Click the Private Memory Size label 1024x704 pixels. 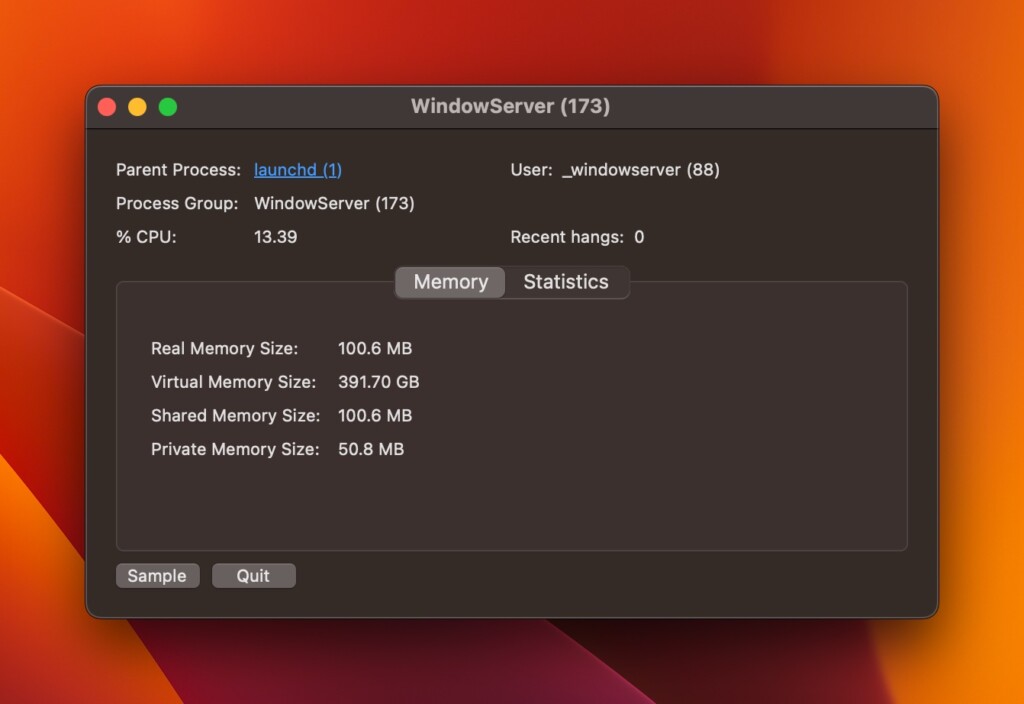[x=235, y=450]
